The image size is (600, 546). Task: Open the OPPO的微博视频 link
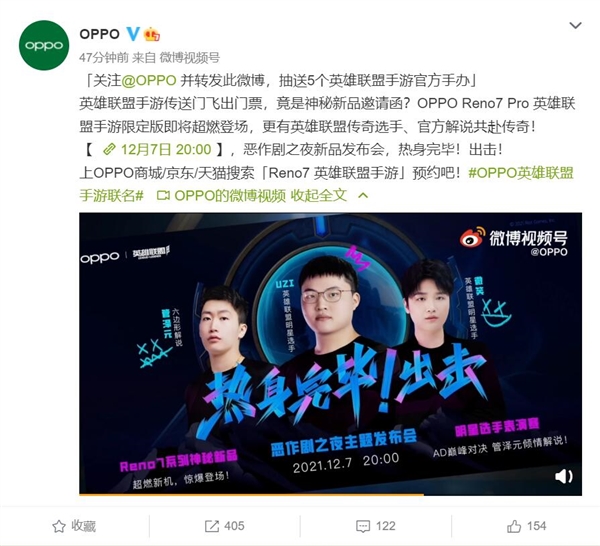tap(222, 196)
